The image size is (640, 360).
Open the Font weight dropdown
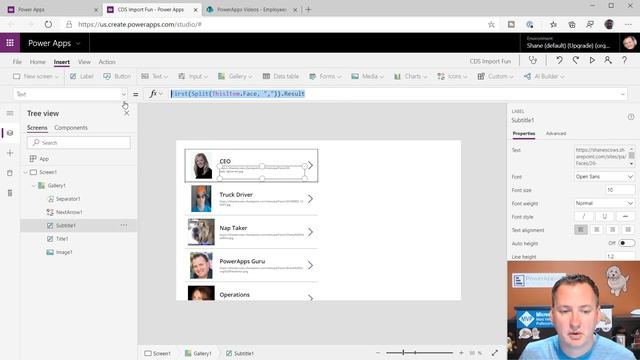tap(604, 203)
